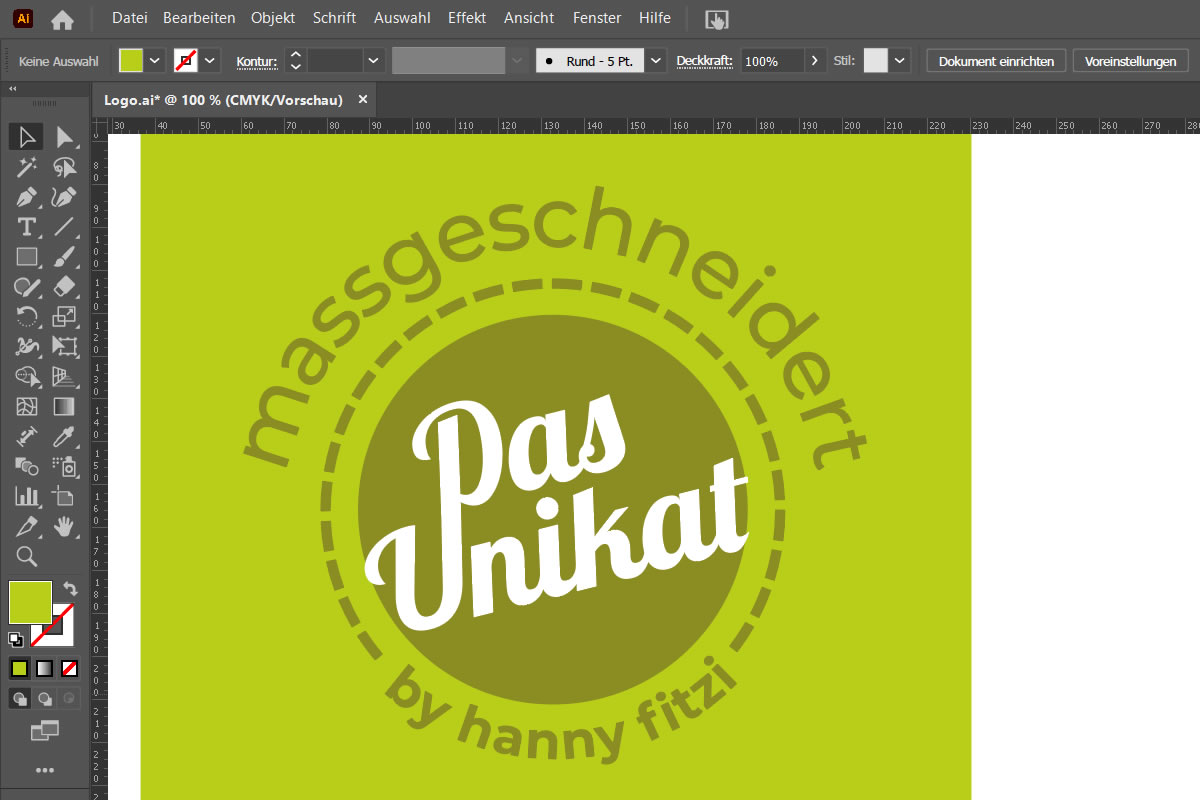Select the Shaper tool
Viewport: 1200px width, 800px height.
(26, 287)
